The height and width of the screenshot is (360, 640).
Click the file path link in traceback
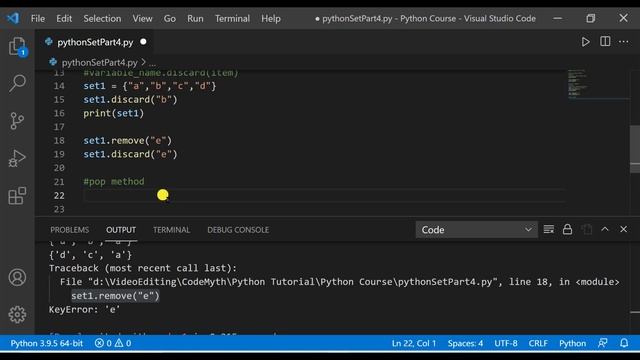coord(293,282)
